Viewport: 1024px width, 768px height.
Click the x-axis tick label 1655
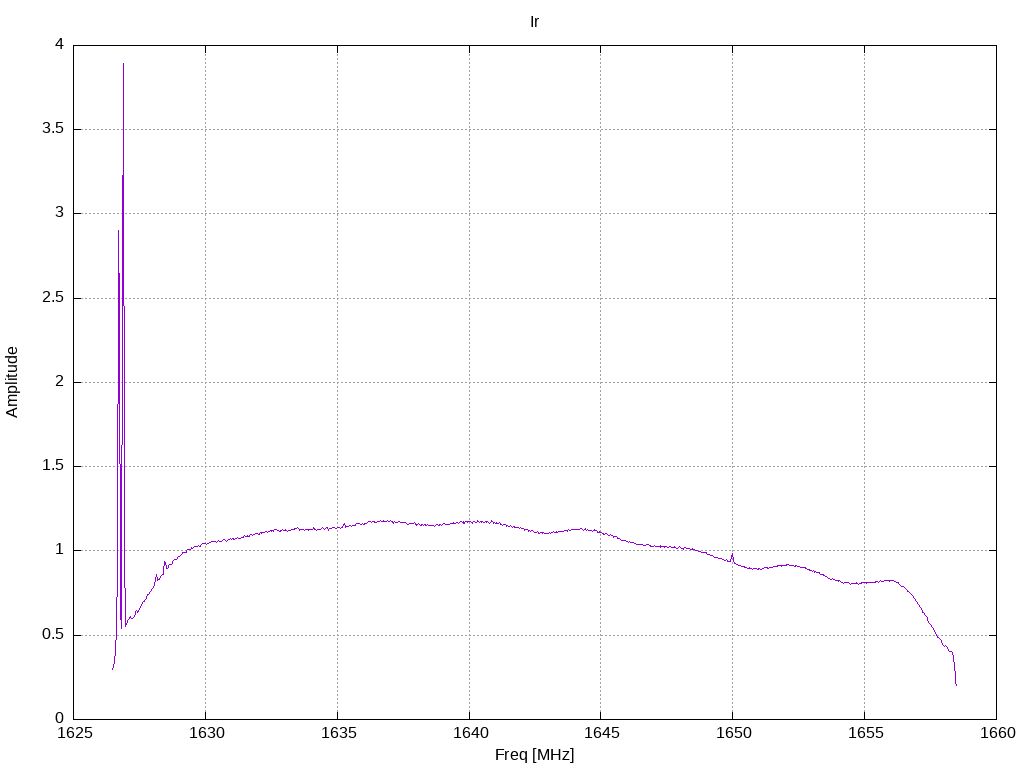(x=865, y=733)
